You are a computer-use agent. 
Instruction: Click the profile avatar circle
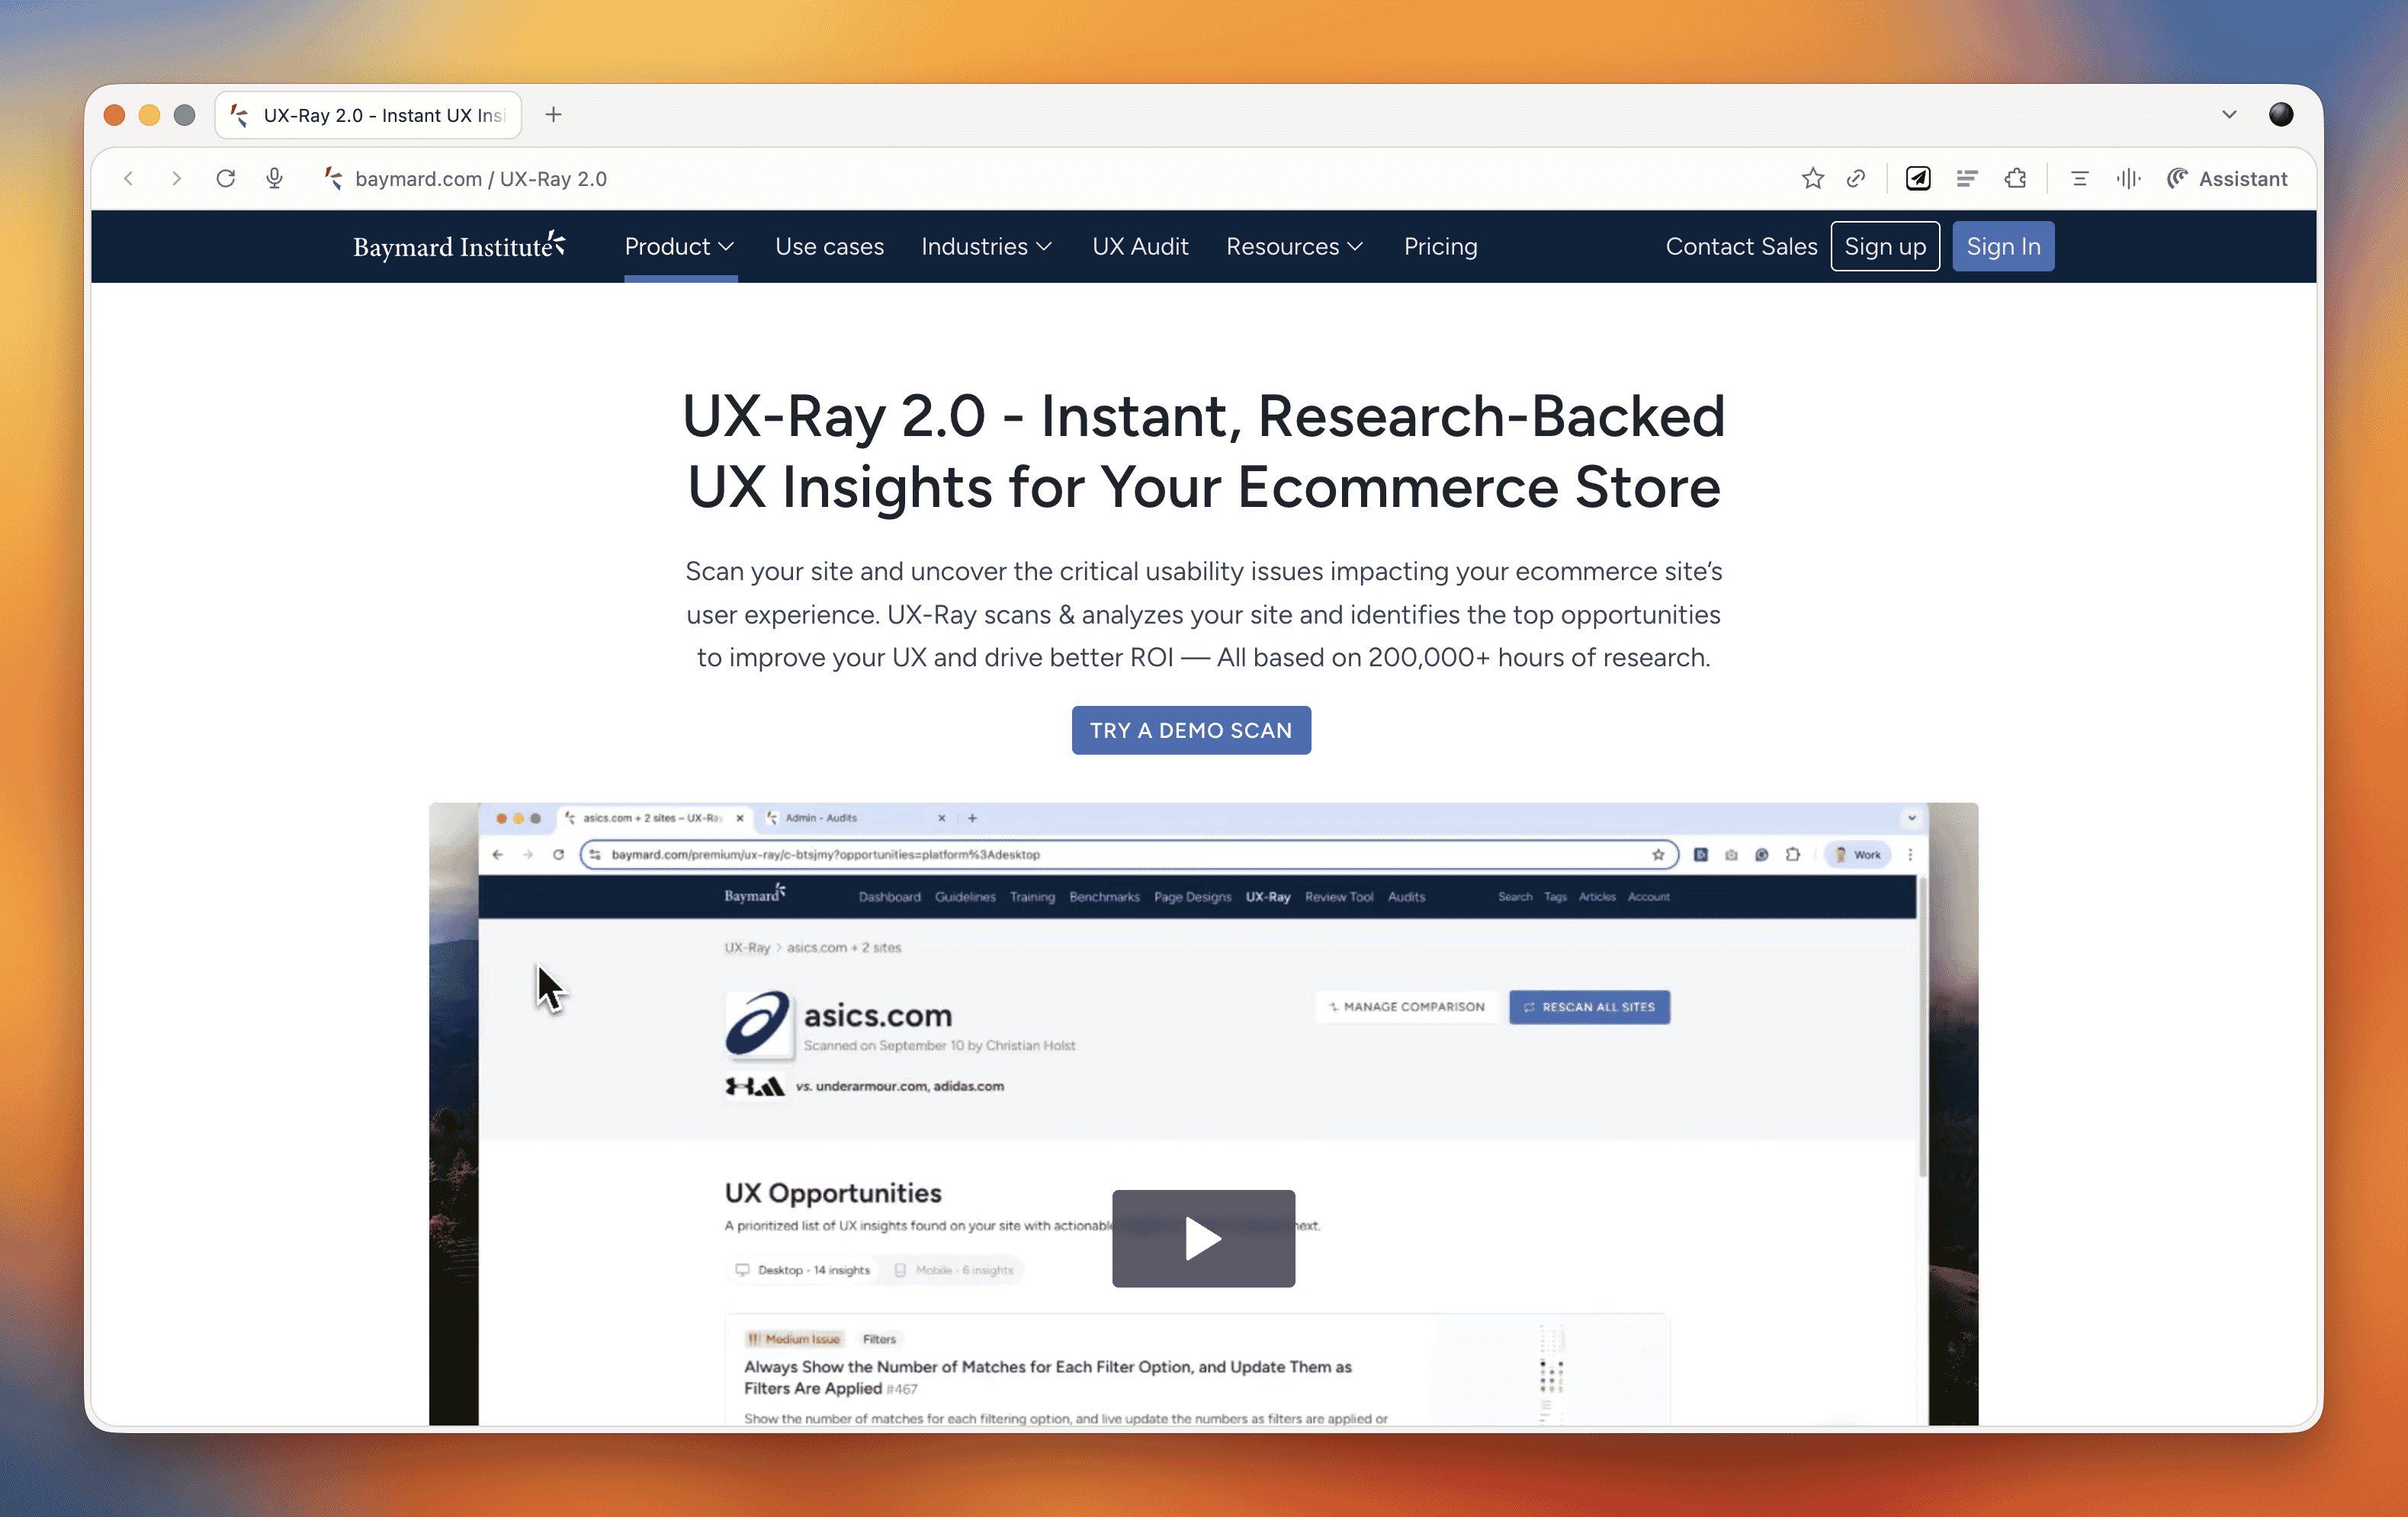coord(2281,115)
